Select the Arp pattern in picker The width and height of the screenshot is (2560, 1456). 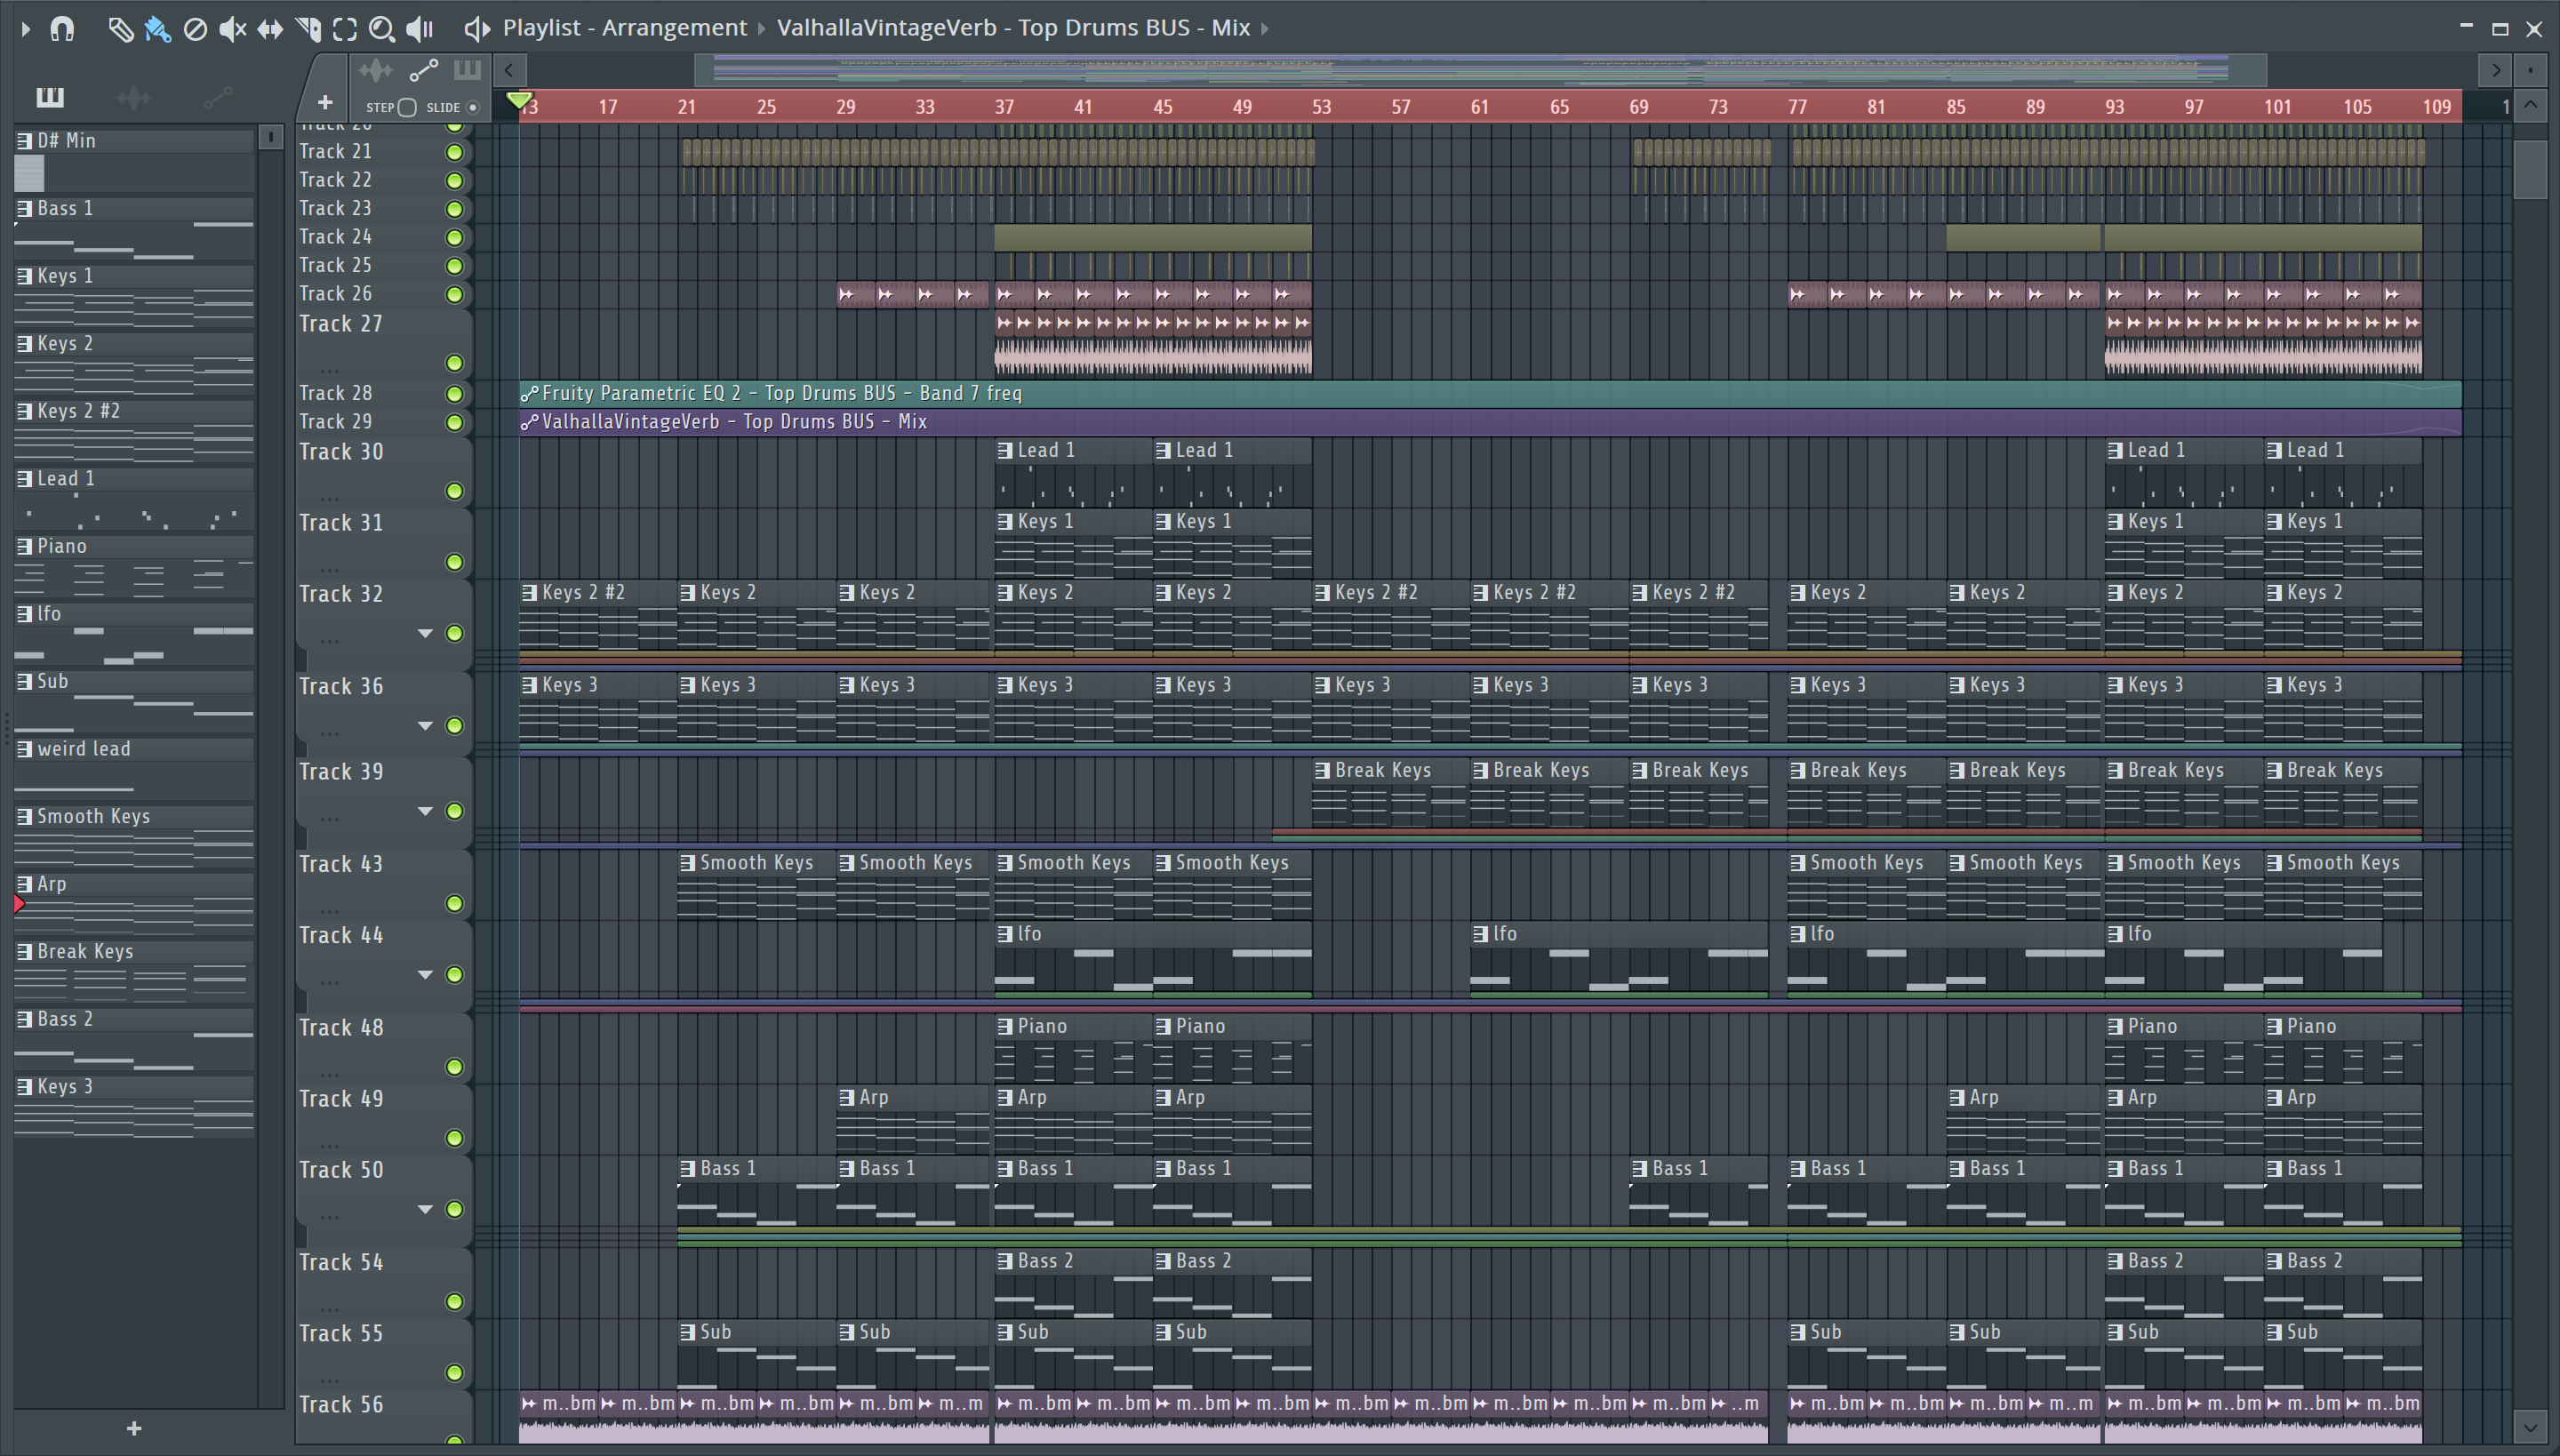(134, 903)
